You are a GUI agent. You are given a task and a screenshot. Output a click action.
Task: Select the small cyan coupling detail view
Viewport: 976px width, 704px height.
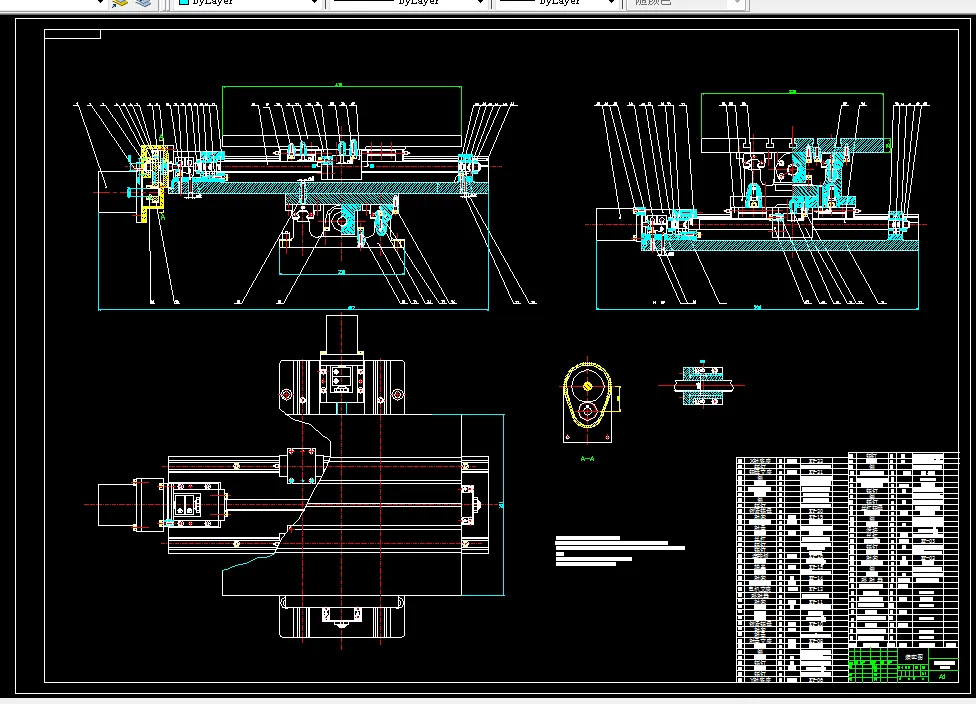(x=702, y=386)
